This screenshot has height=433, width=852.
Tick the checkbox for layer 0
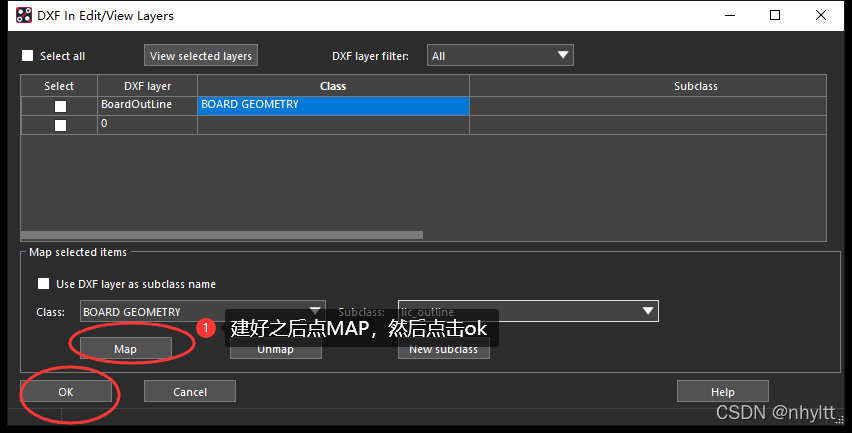[60, 125]
